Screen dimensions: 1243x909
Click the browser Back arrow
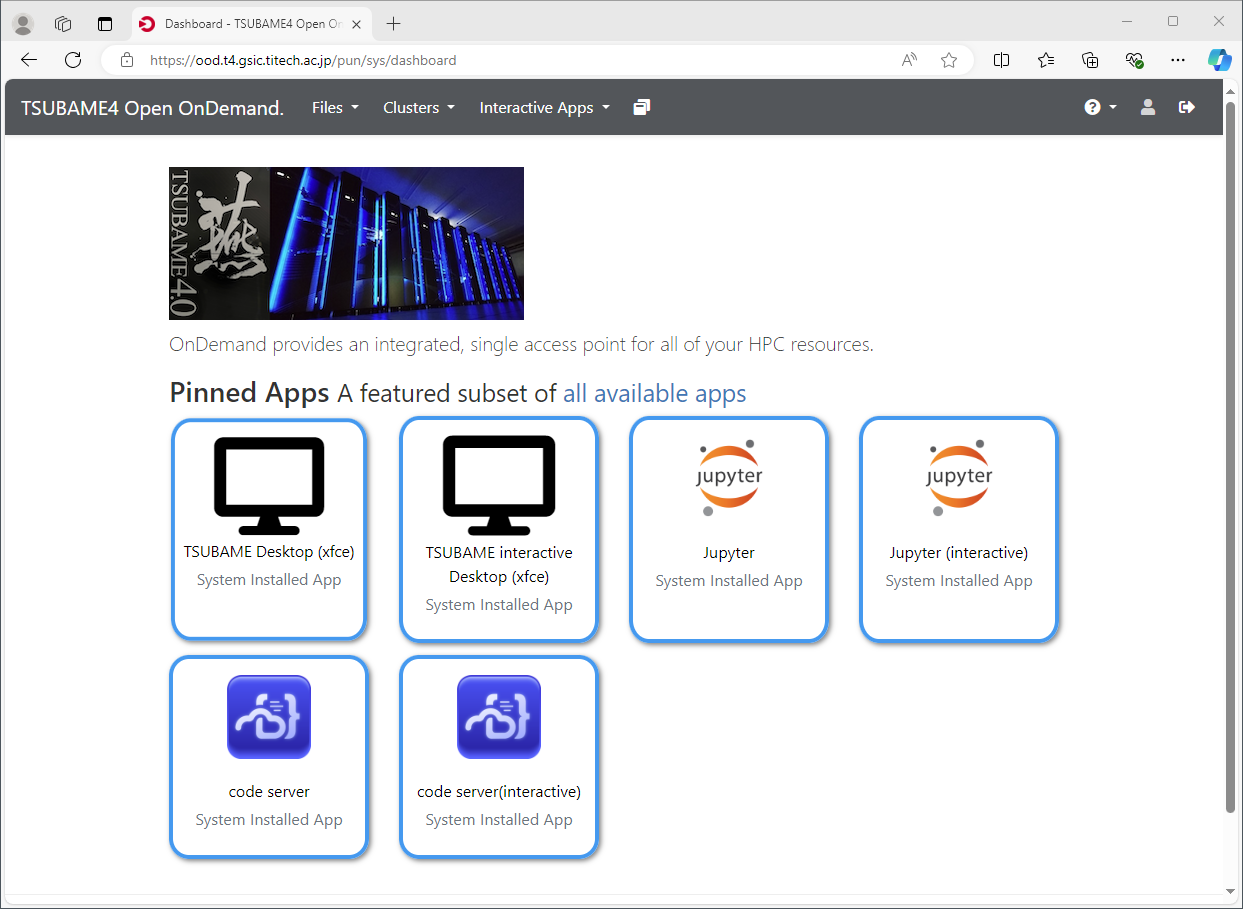tap(29, 60)
